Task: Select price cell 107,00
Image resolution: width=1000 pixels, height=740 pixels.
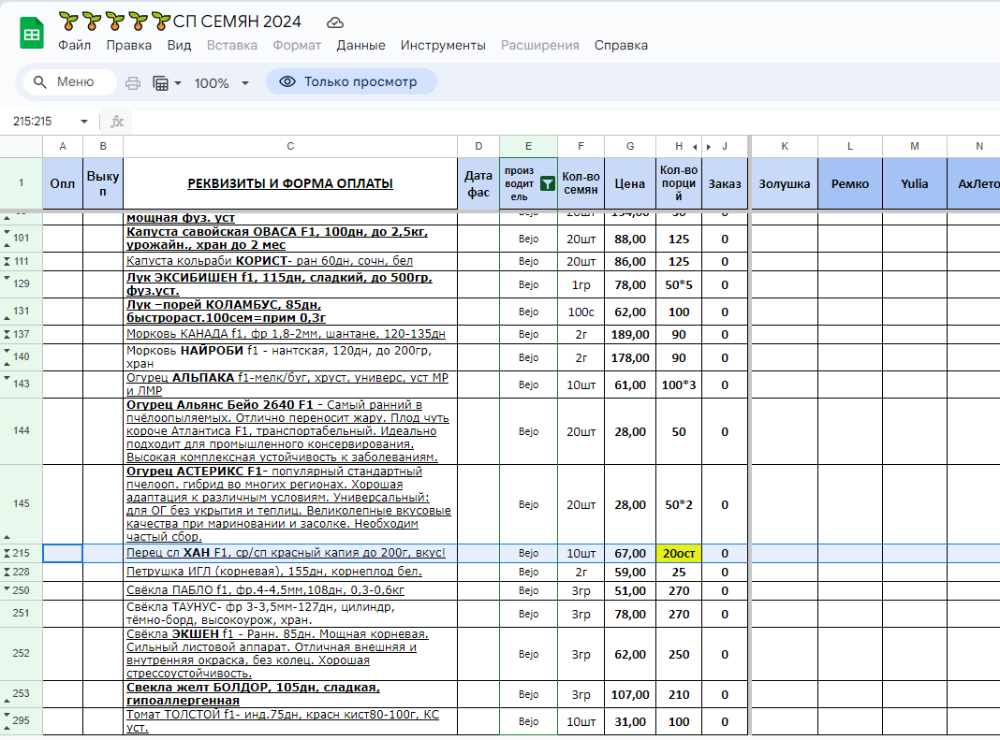Action: click(x=630, y=695)
